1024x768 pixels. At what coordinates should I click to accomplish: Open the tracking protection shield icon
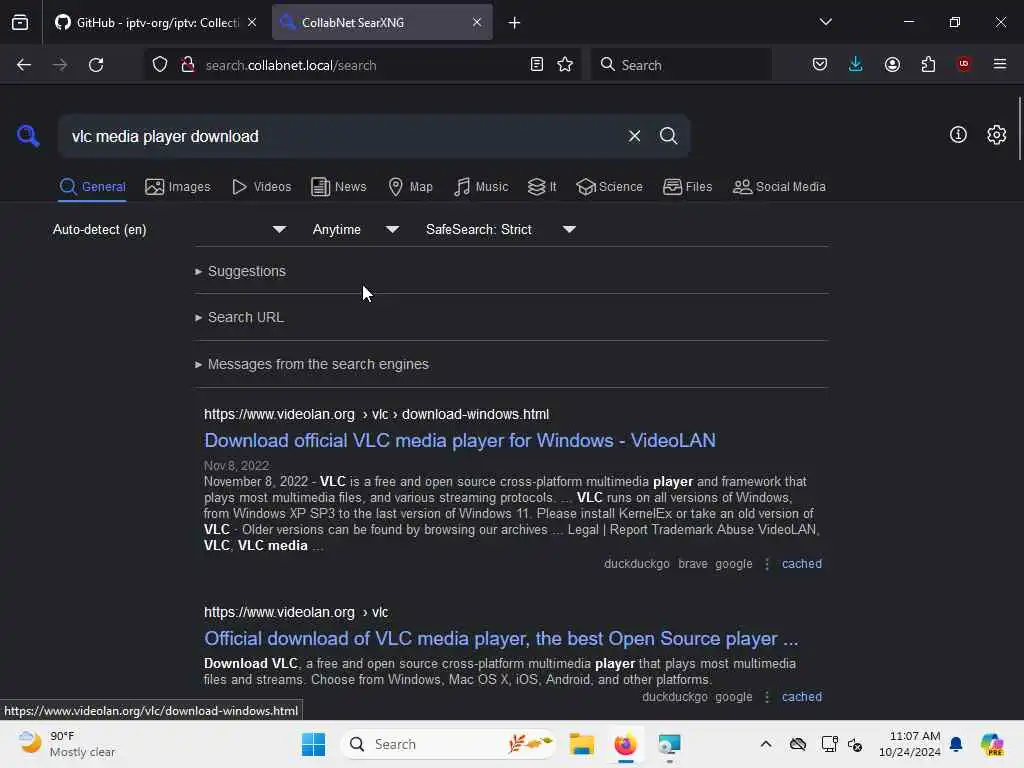[x=160, y=65]
